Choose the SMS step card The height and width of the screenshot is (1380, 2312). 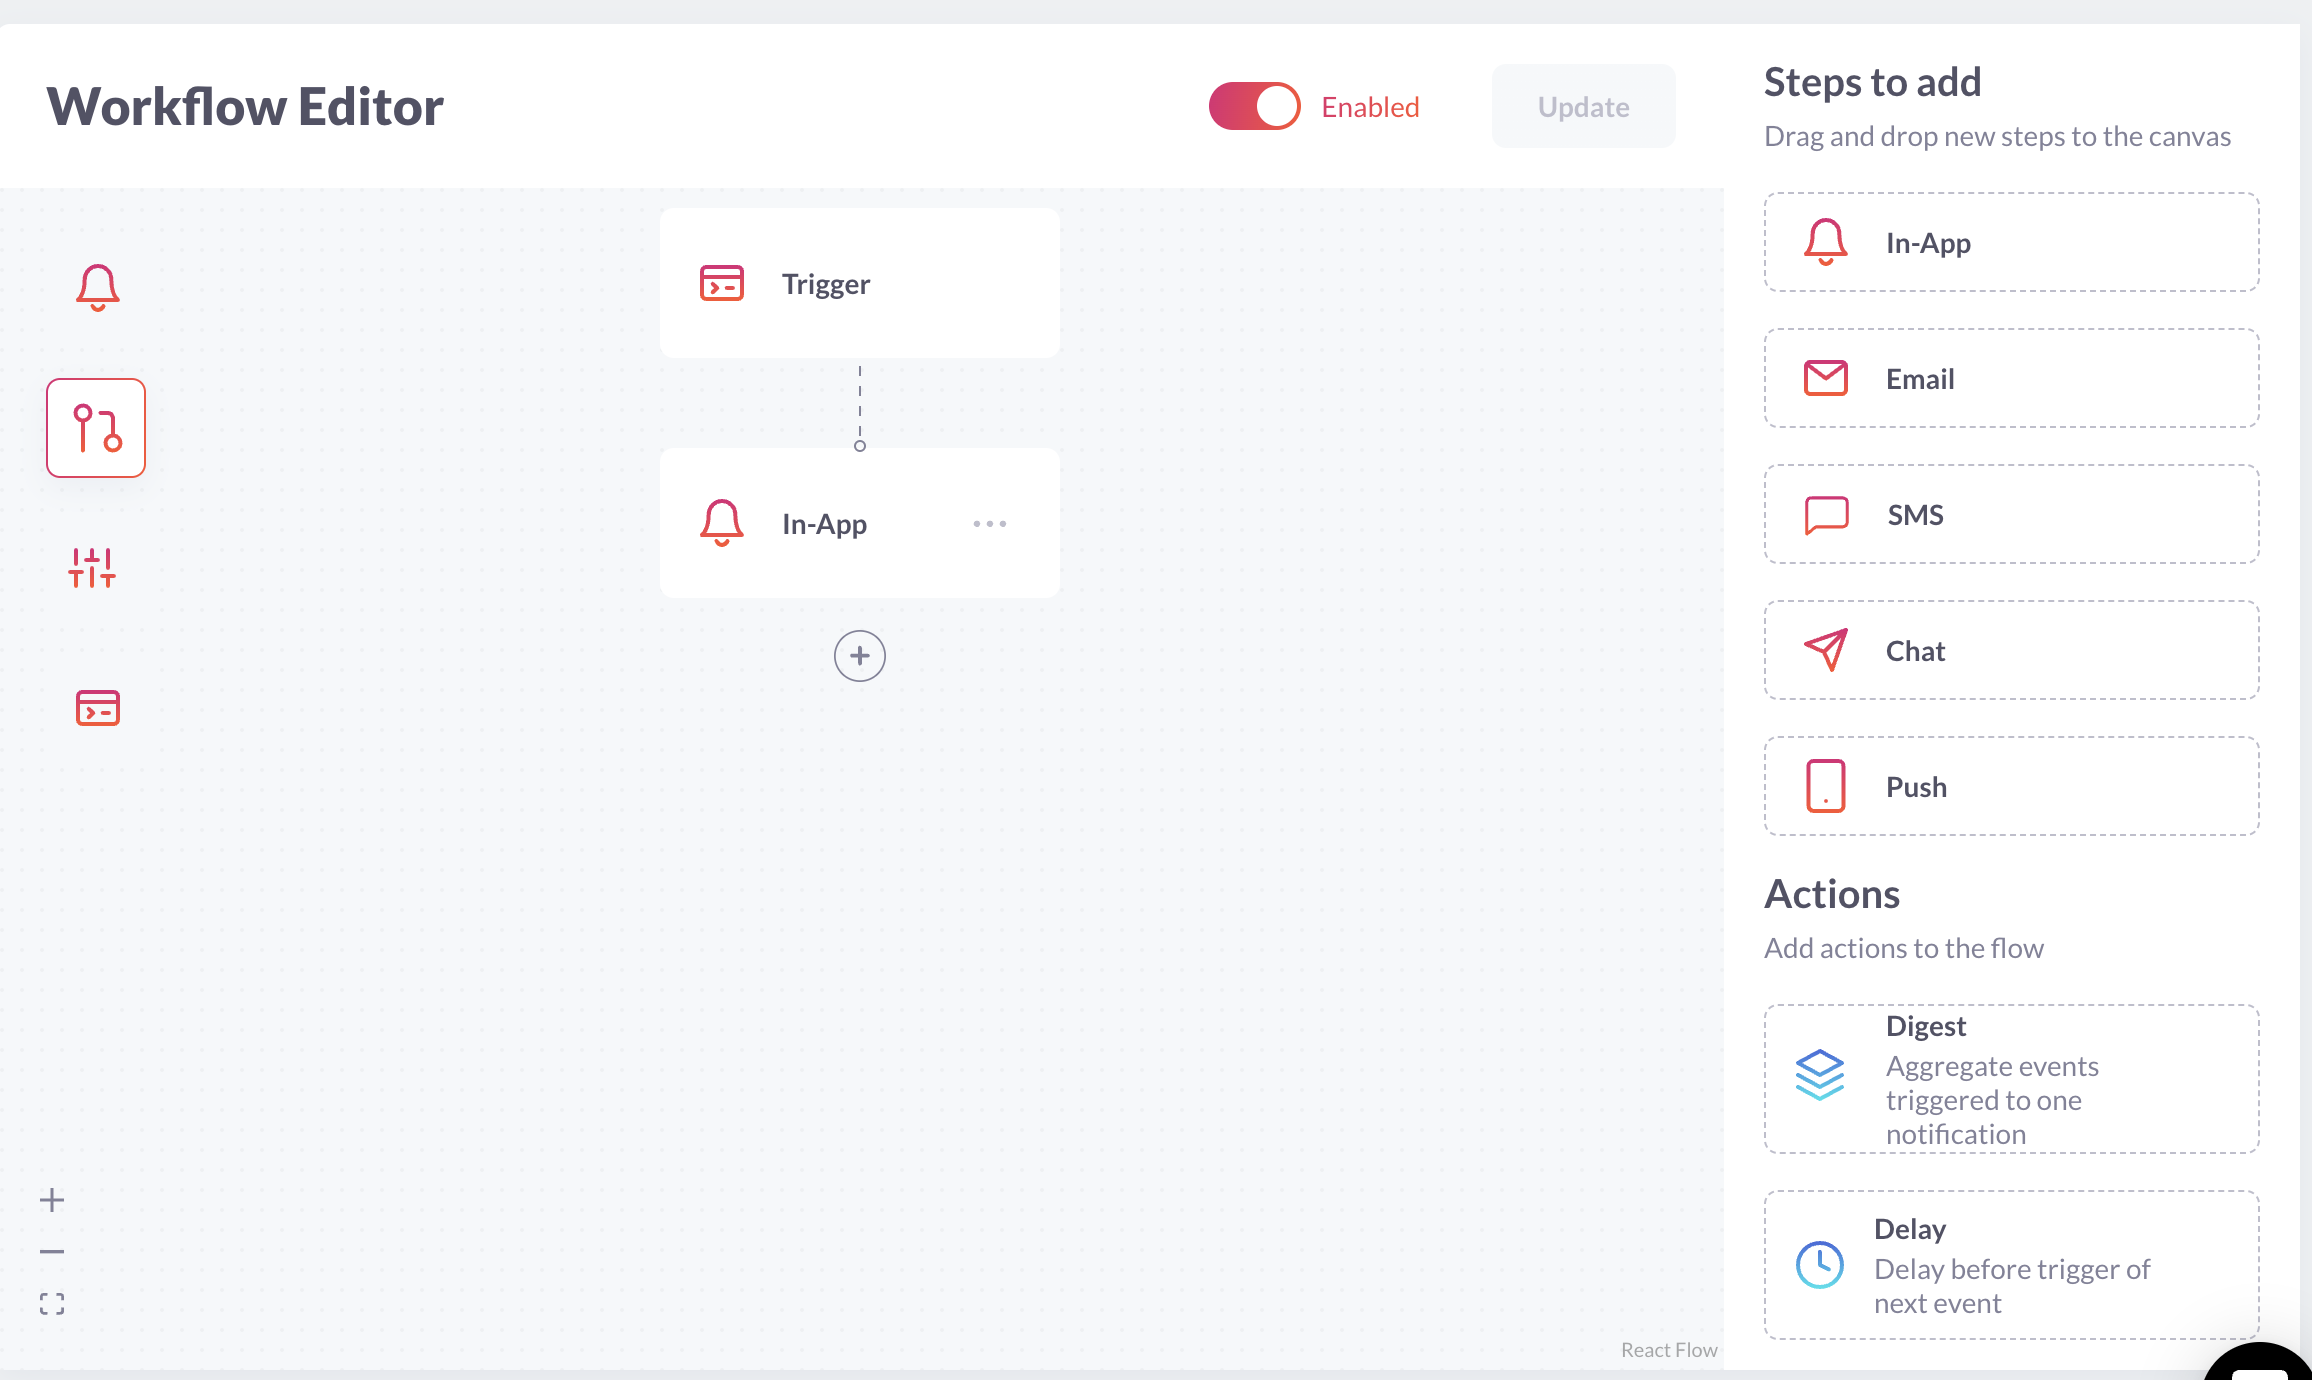pos(2010,515)
